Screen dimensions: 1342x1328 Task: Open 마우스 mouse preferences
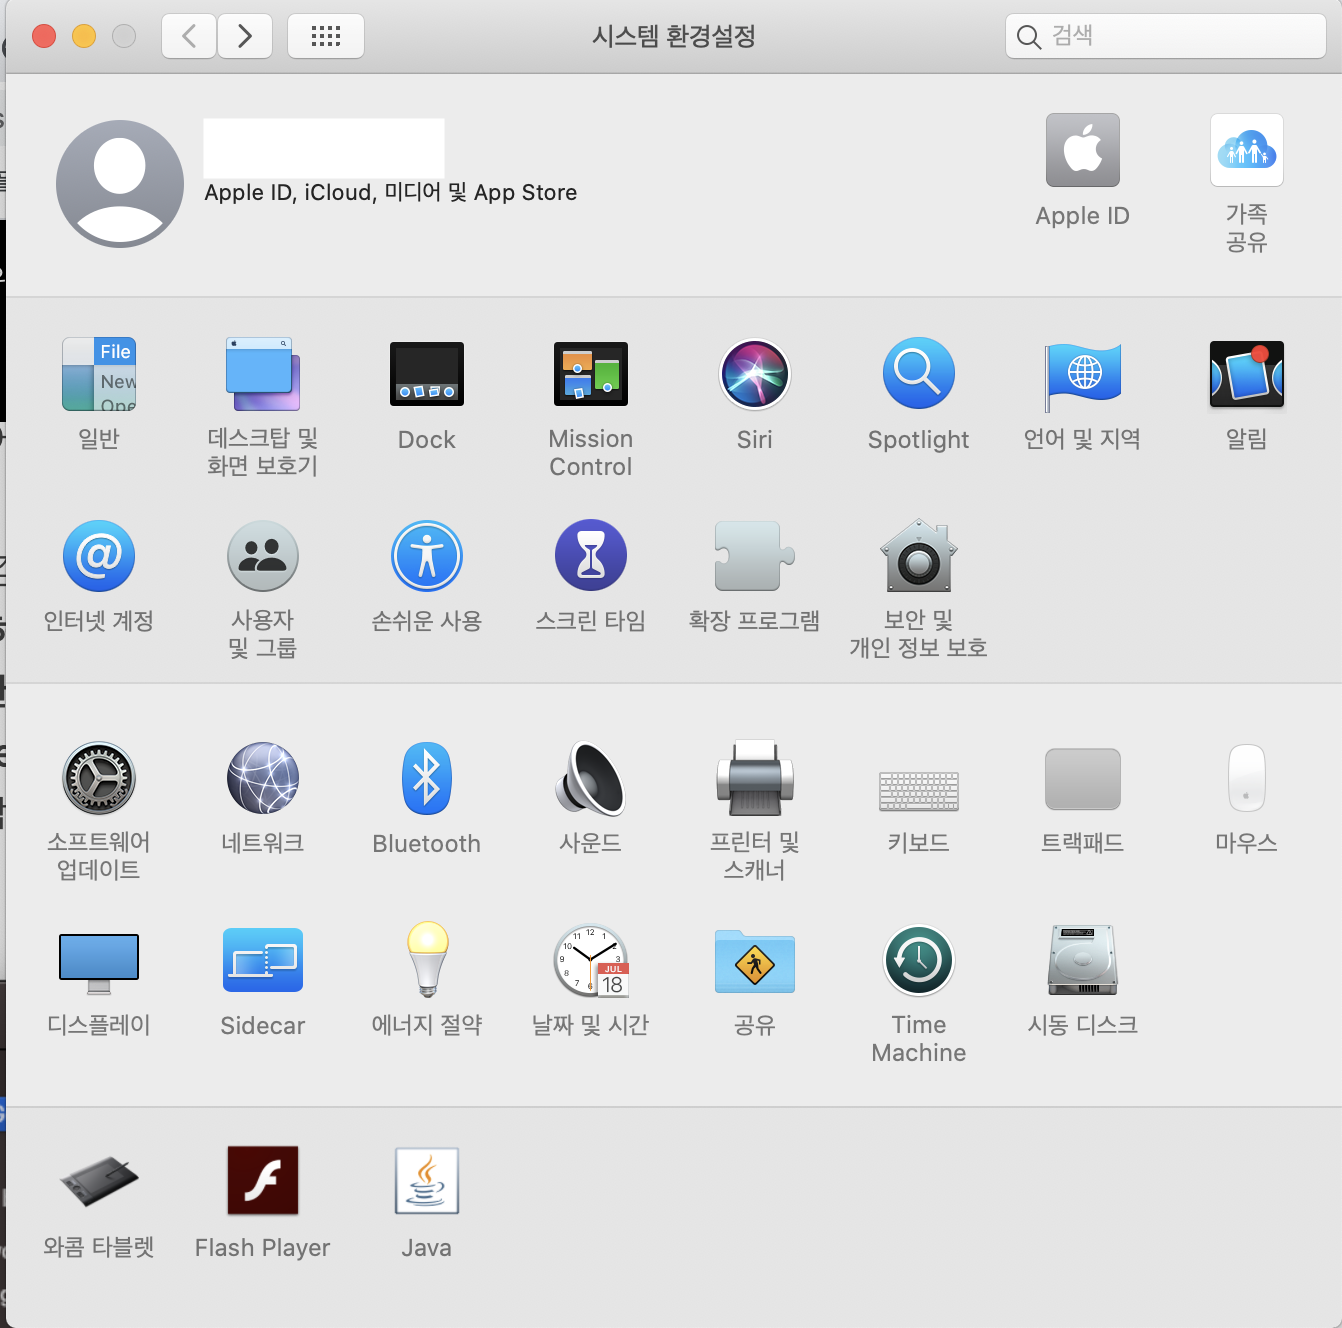coord(1247,778)
